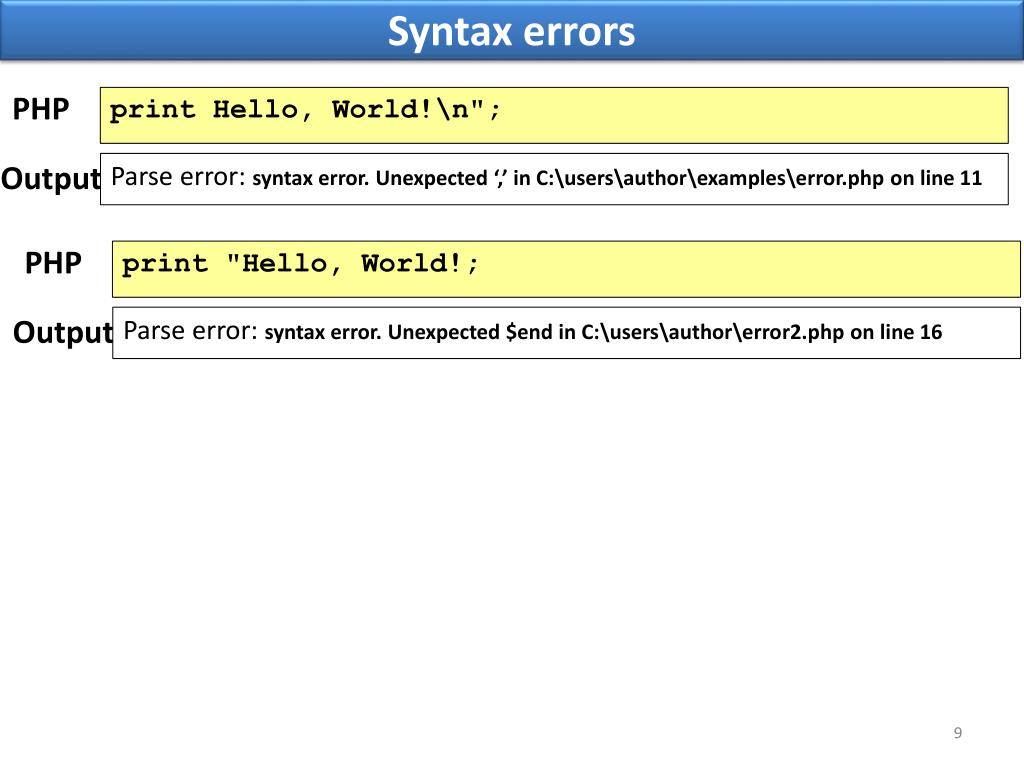
Task: Click the first PHP label above the first Output label
Action: click(41, 109)
